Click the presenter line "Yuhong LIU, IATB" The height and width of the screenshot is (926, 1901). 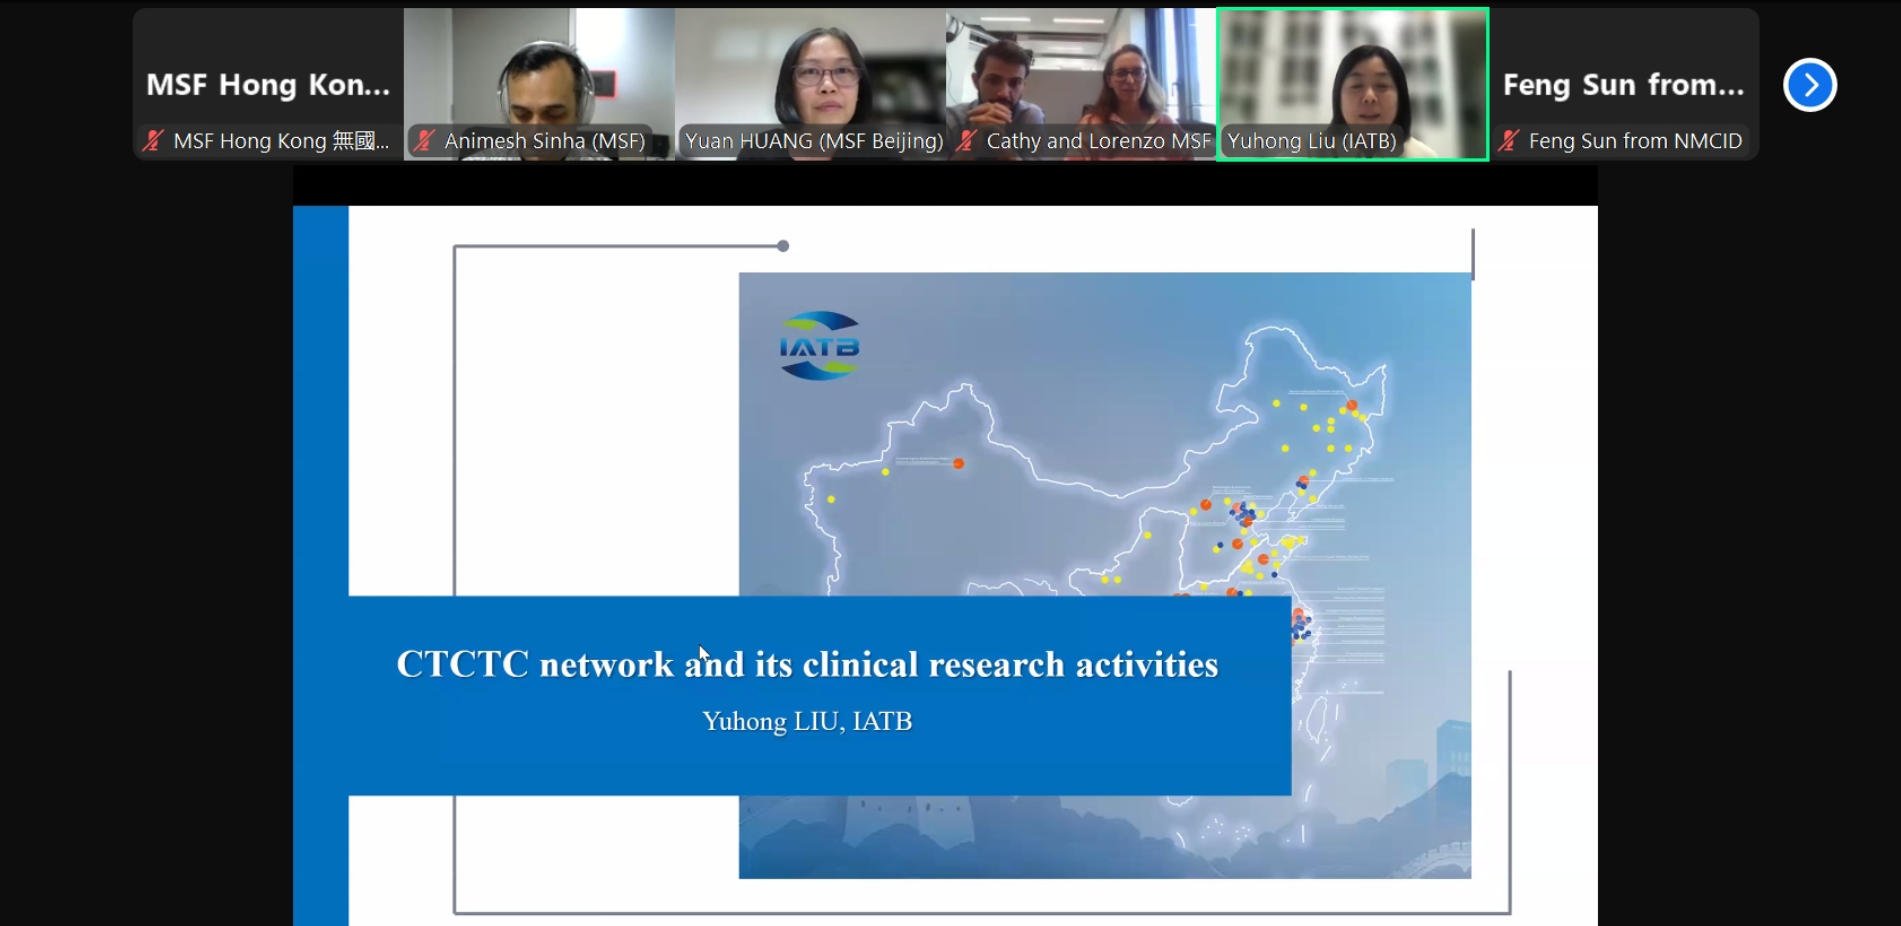(807, 721)
